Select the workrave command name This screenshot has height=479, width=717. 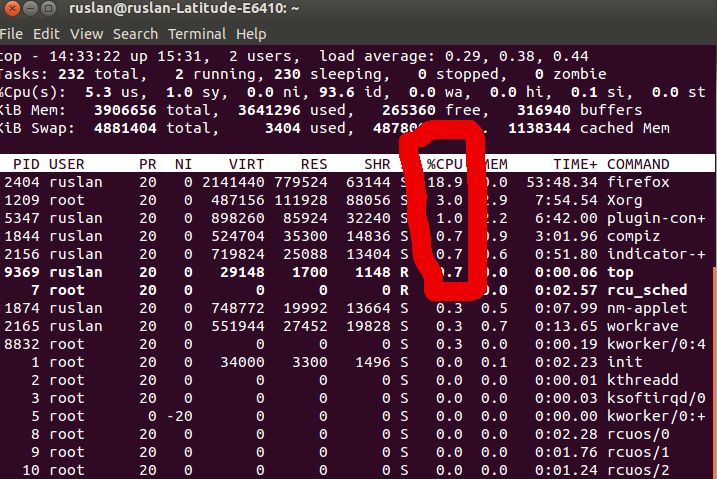643,326
